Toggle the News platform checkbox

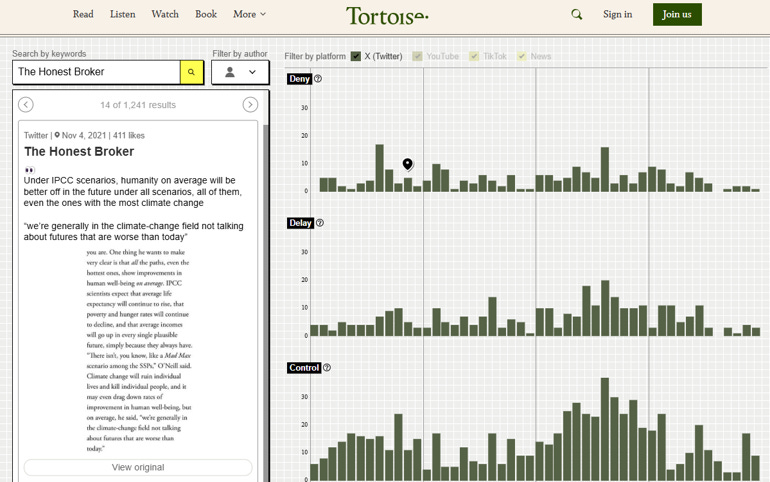(522, 56)
